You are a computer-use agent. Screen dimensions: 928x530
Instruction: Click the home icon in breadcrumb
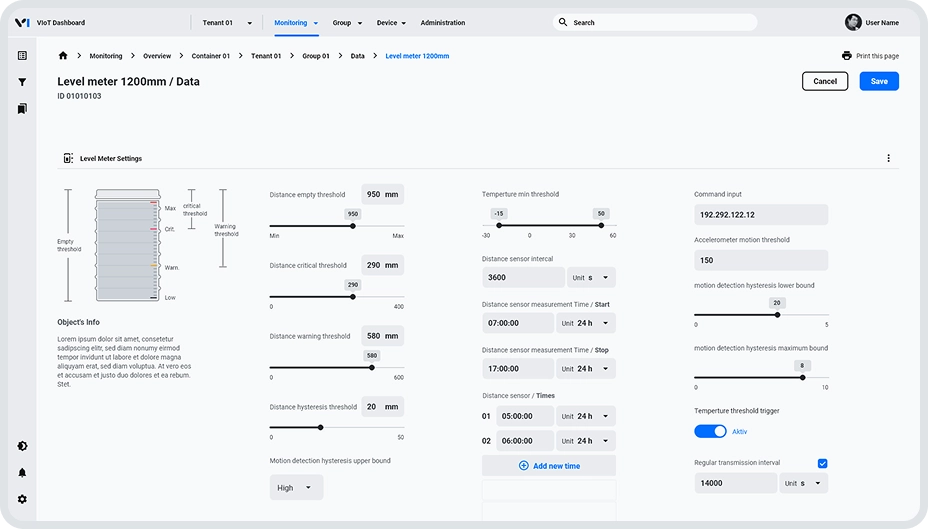[63, 56]
